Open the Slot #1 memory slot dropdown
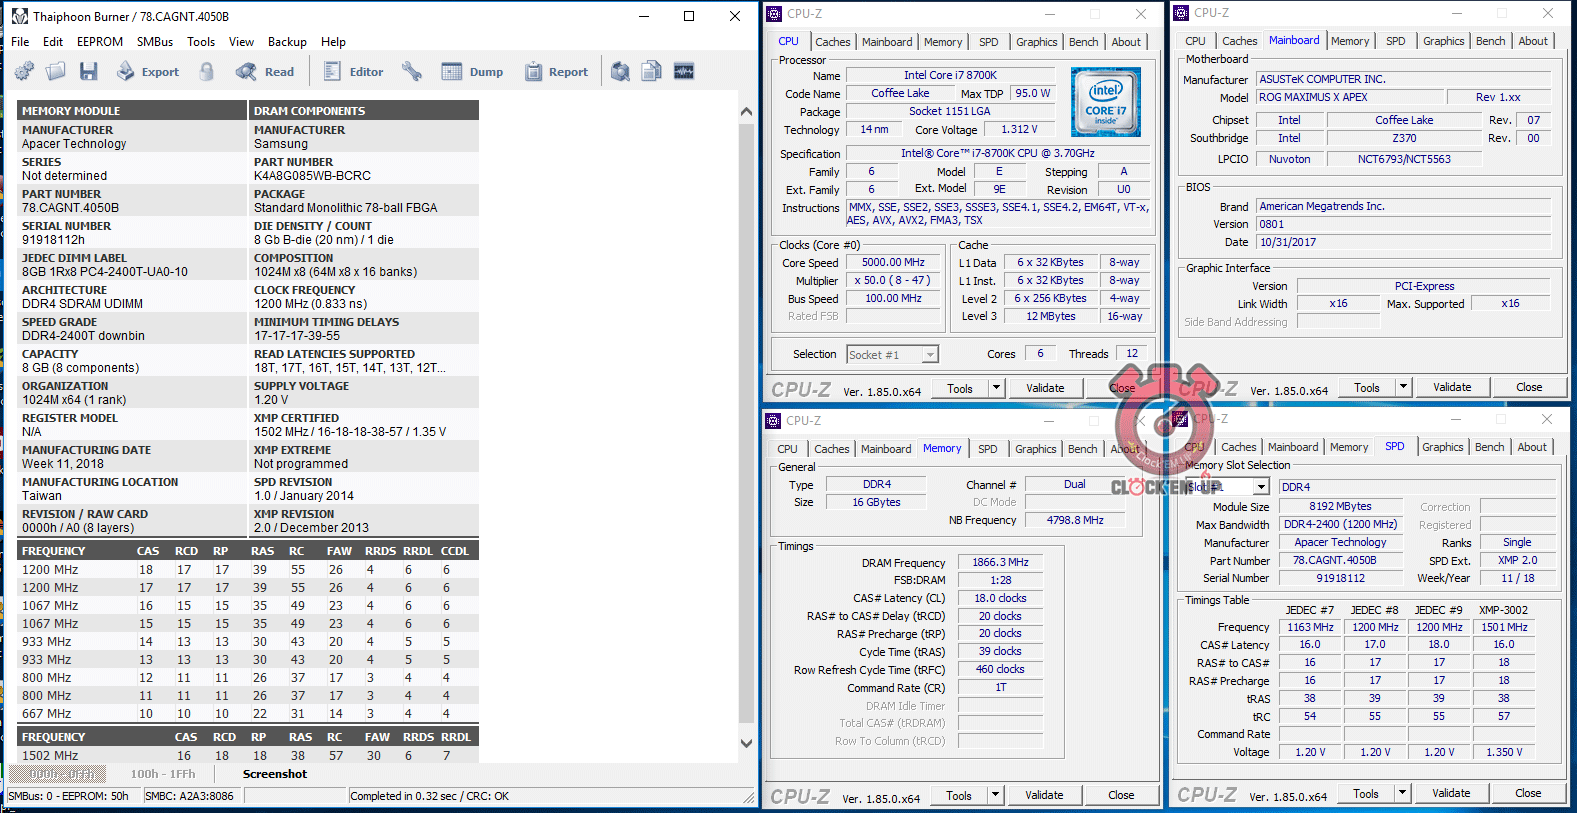Screen dimensions: 1577x813 (x=1262, y=487)
